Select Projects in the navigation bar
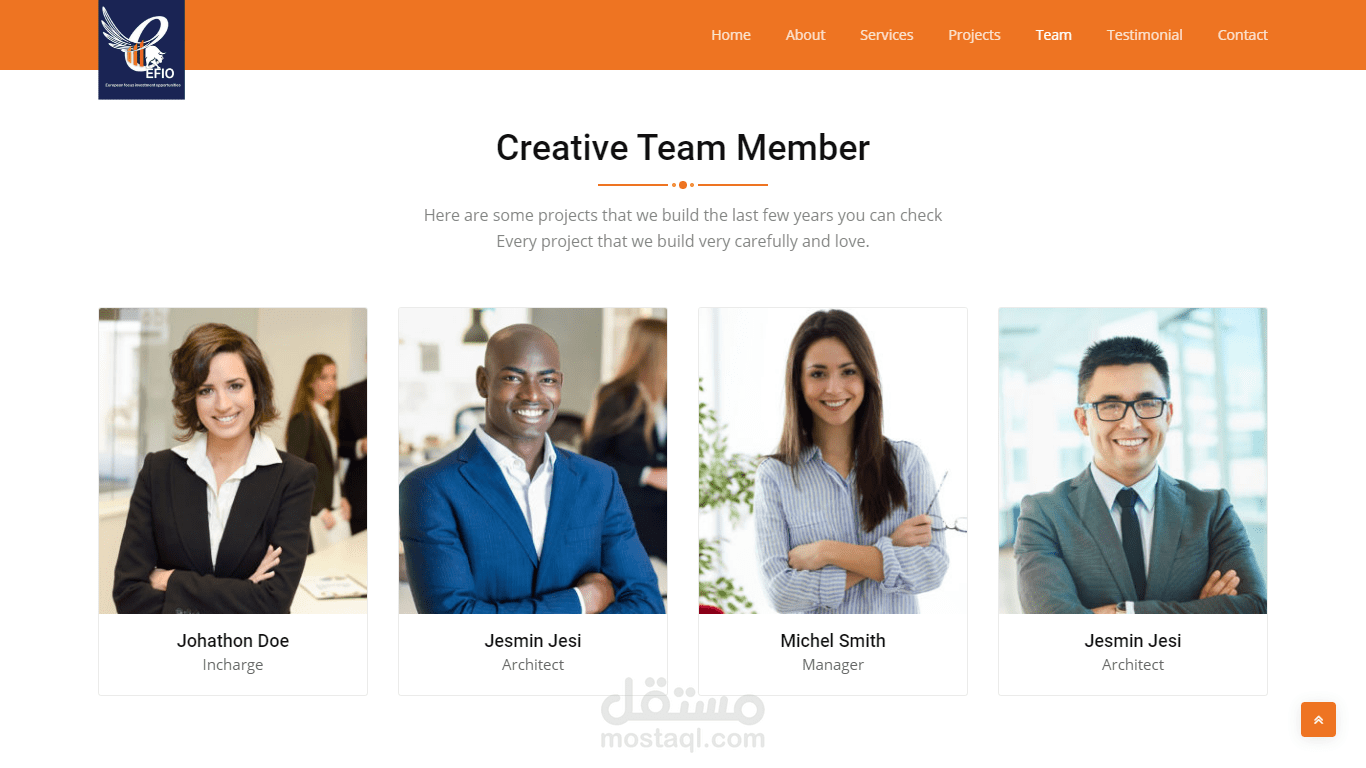This screenshot has height=768, width=1366. click(x=974, y=35)
